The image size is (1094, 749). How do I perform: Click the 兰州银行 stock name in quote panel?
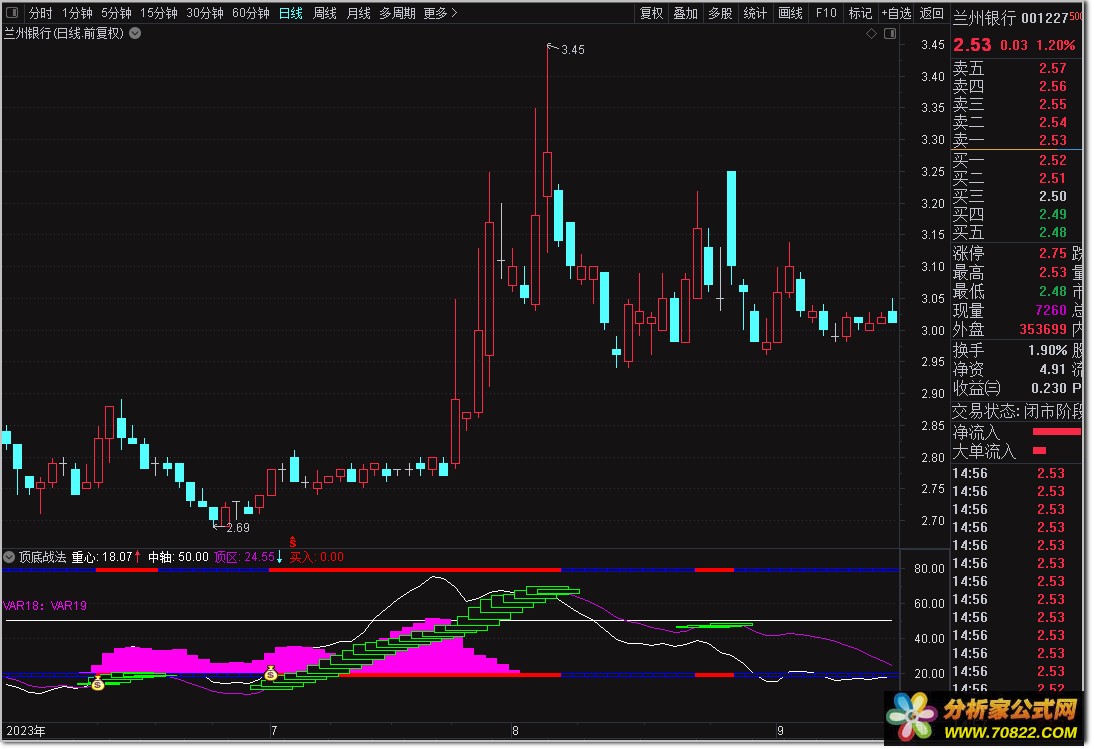point(984,18)
